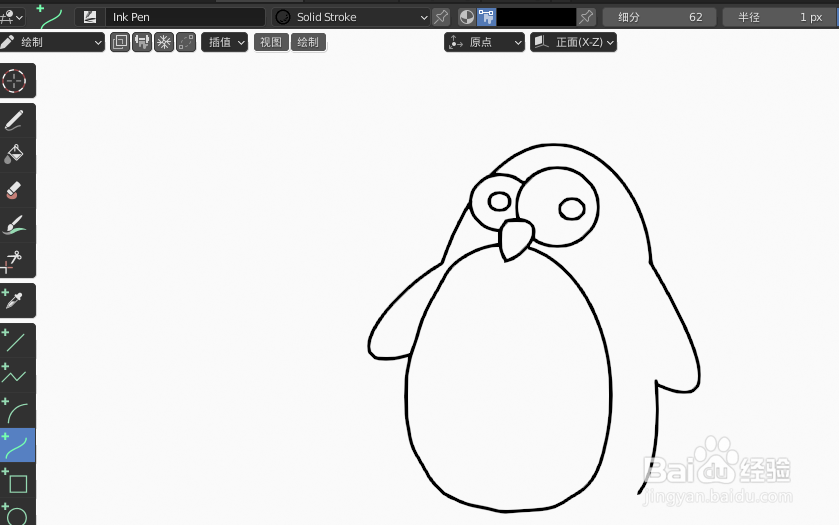The image size is (839, 525).
Task: Select the Circle shape tool
Action: click(x=15, y=513)
